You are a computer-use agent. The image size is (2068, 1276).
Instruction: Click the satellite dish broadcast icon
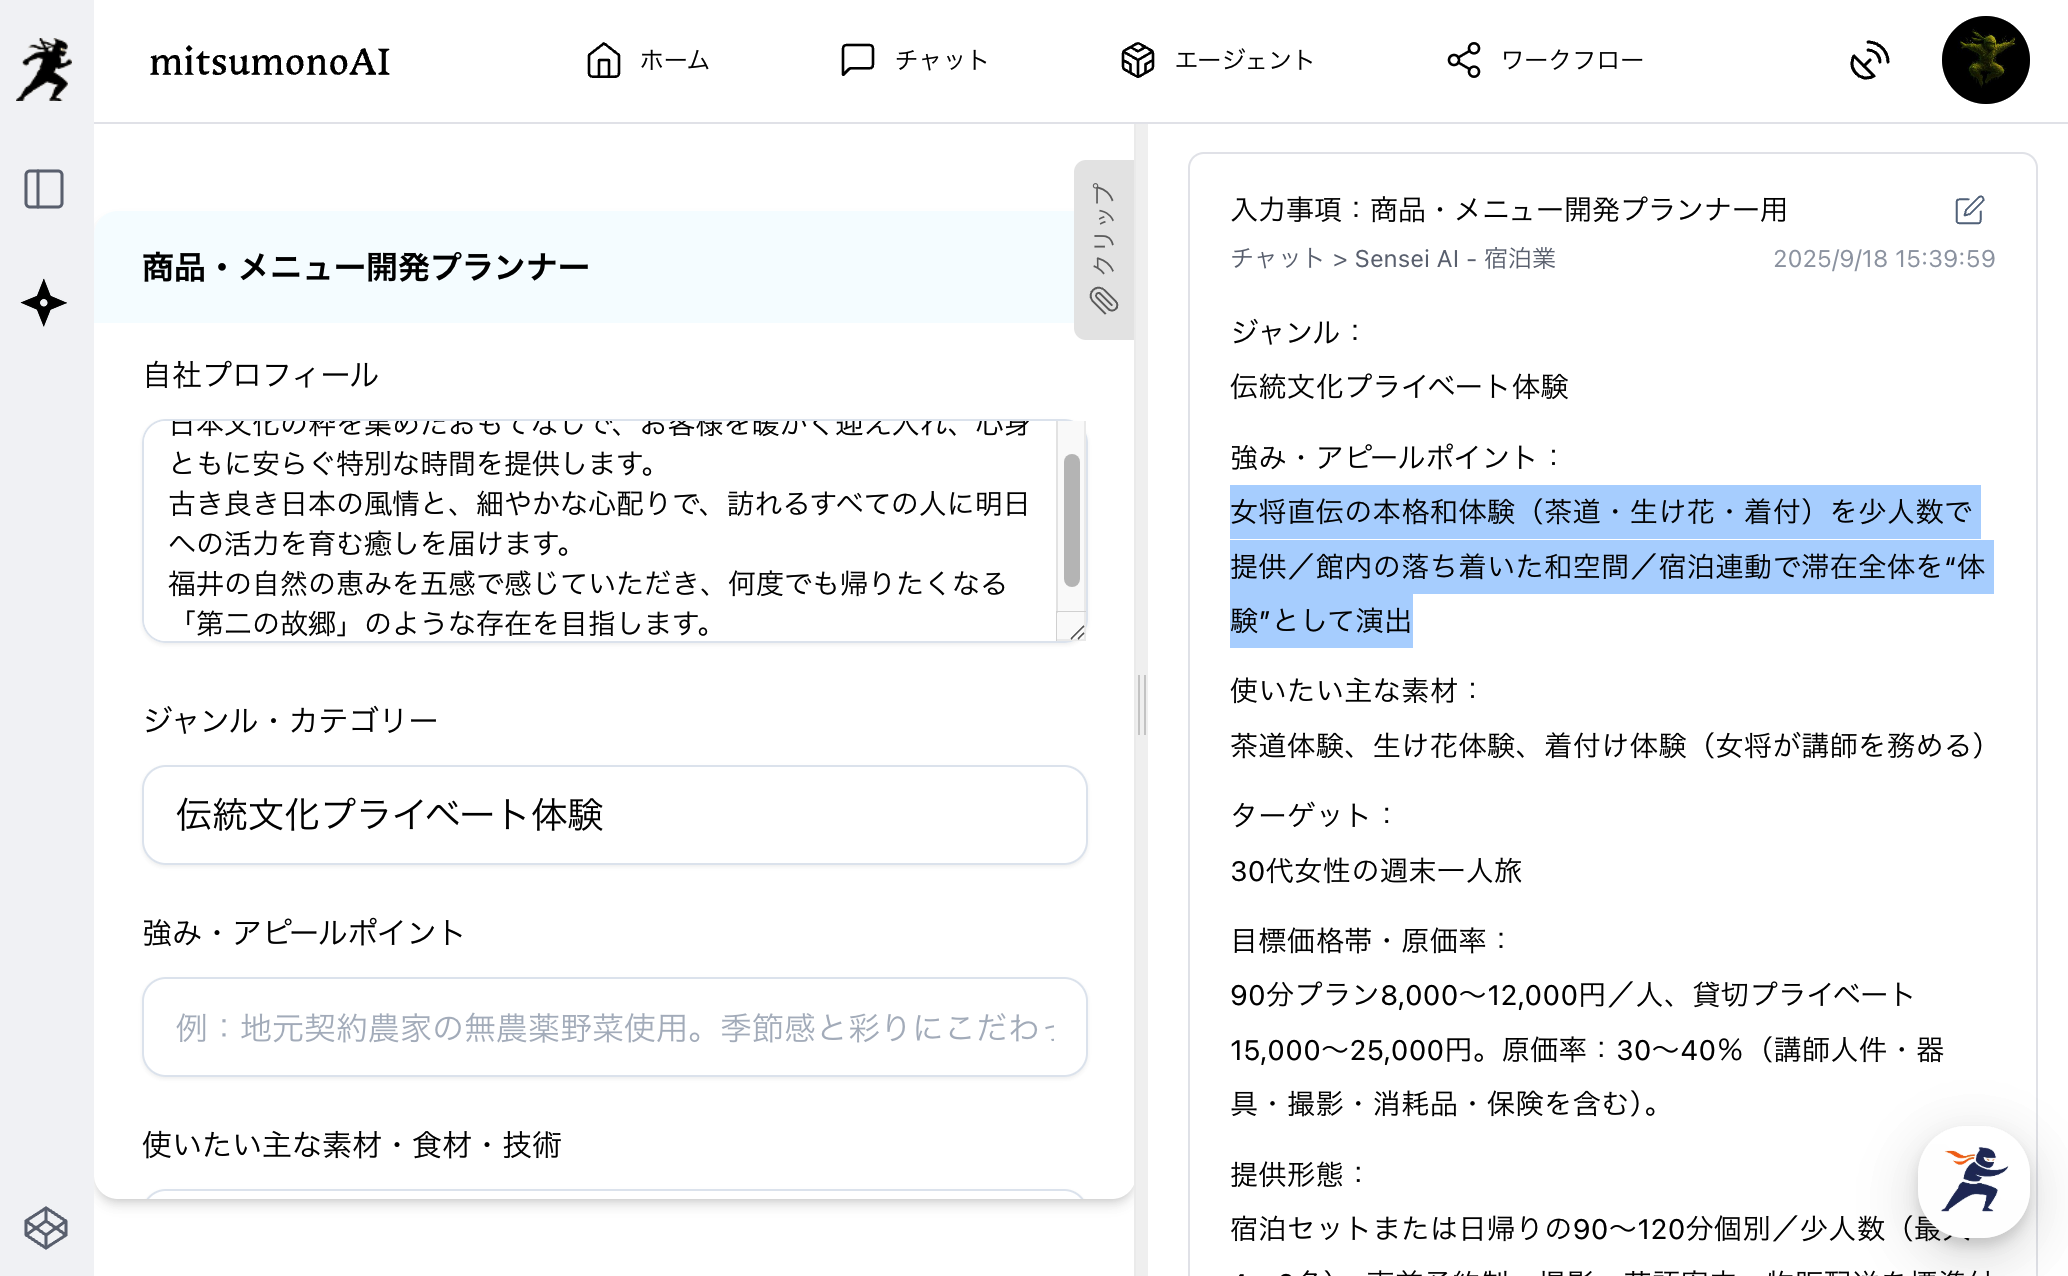(x=1868, y=61)
